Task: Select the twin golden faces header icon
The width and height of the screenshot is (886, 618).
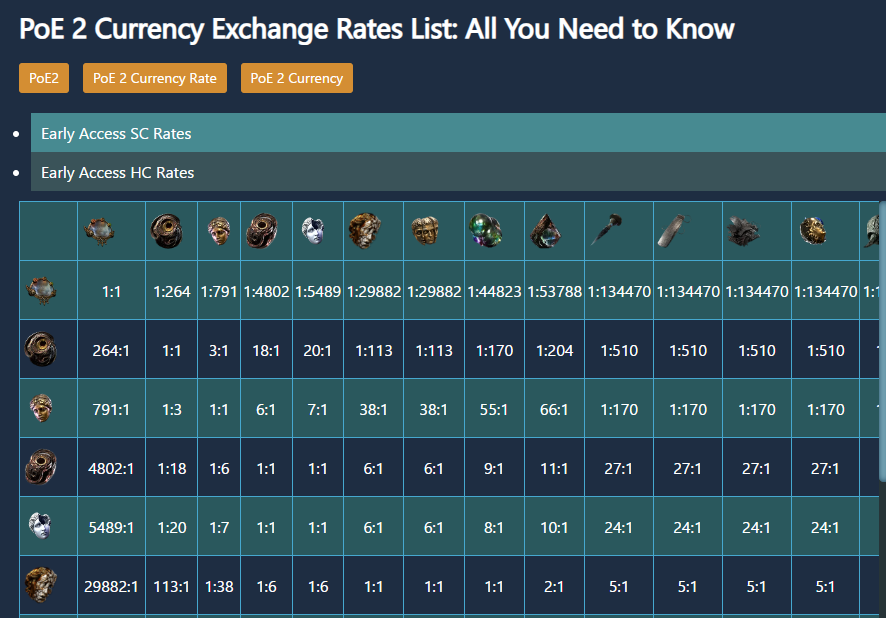Action: pos(426,231)
